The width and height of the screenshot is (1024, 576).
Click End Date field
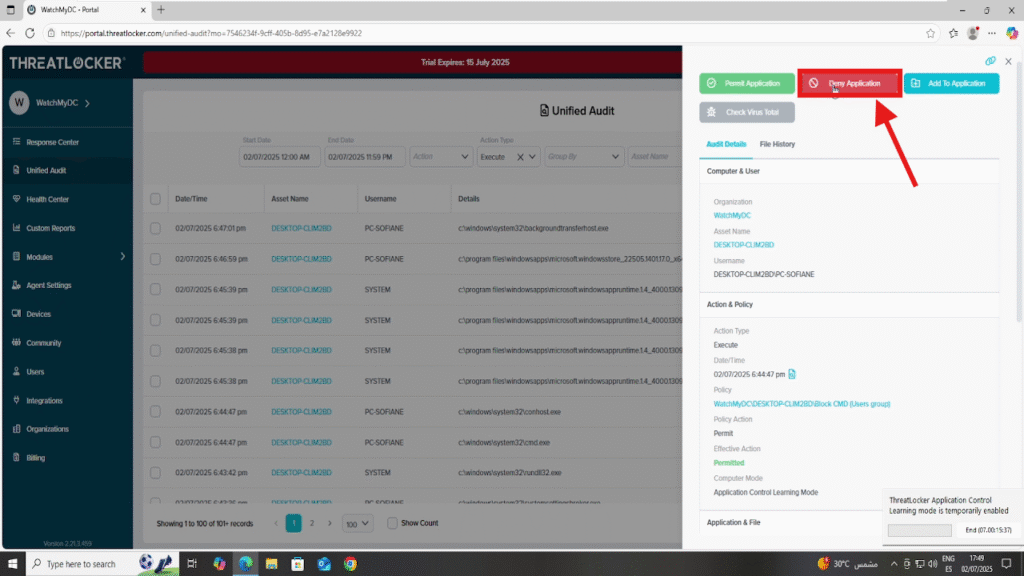click(x=364, y=157)
